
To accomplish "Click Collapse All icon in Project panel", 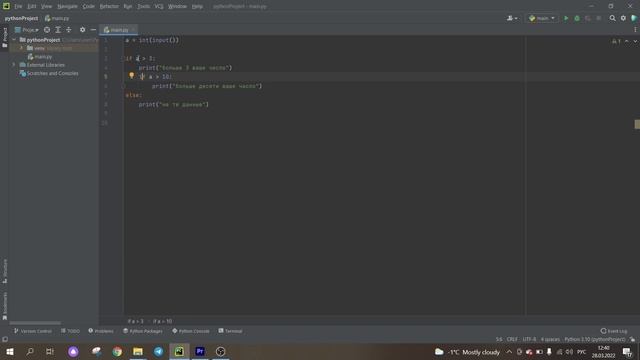I will point(69,30).
